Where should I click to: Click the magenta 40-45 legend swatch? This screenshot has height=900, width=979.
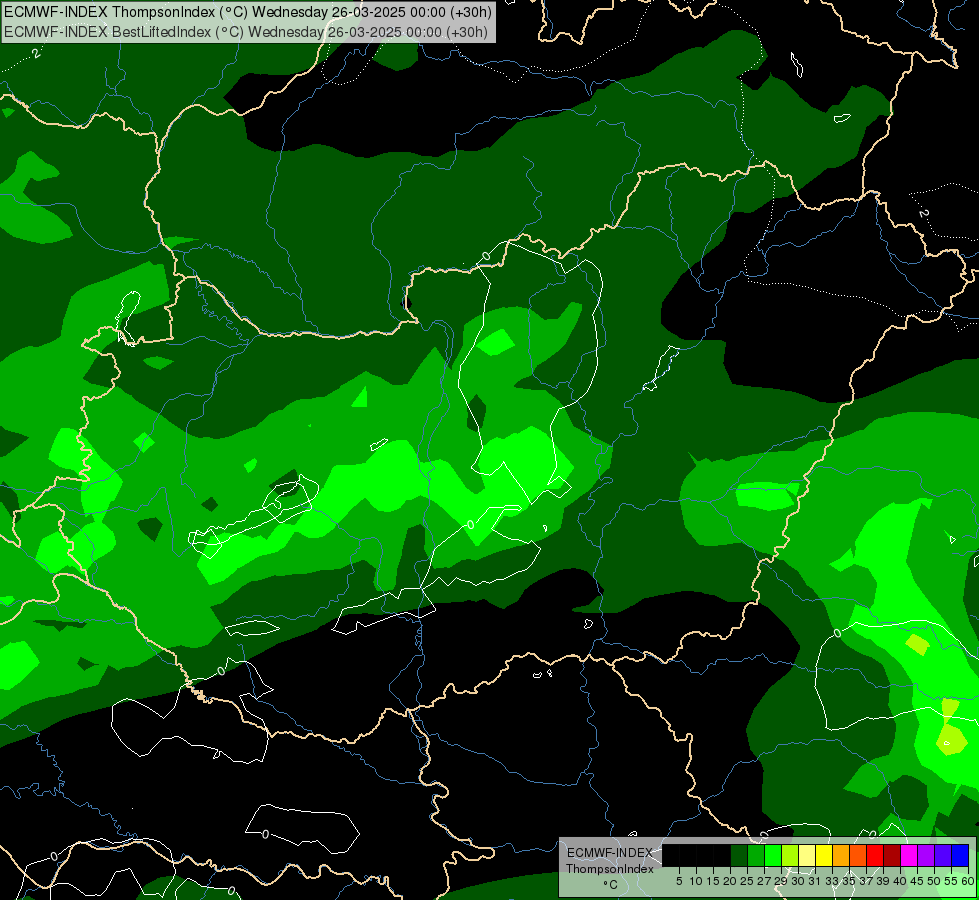click(x=909, y=855)
